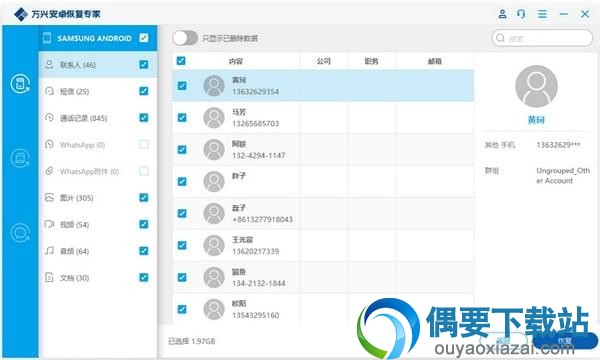Screen dimensions: 600x360
Task: Click the 13632629*** number in details
Action: [x=558, y=145]
